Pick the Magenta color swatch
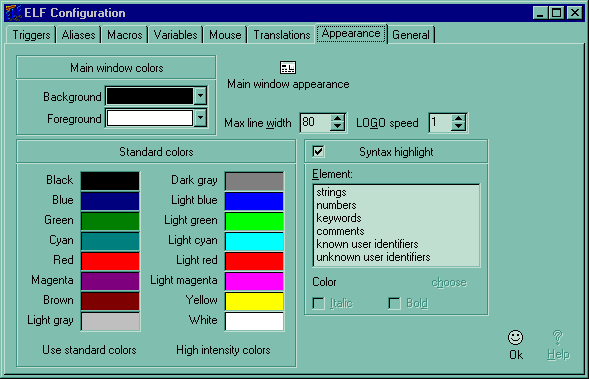 [x=110, y=281]
